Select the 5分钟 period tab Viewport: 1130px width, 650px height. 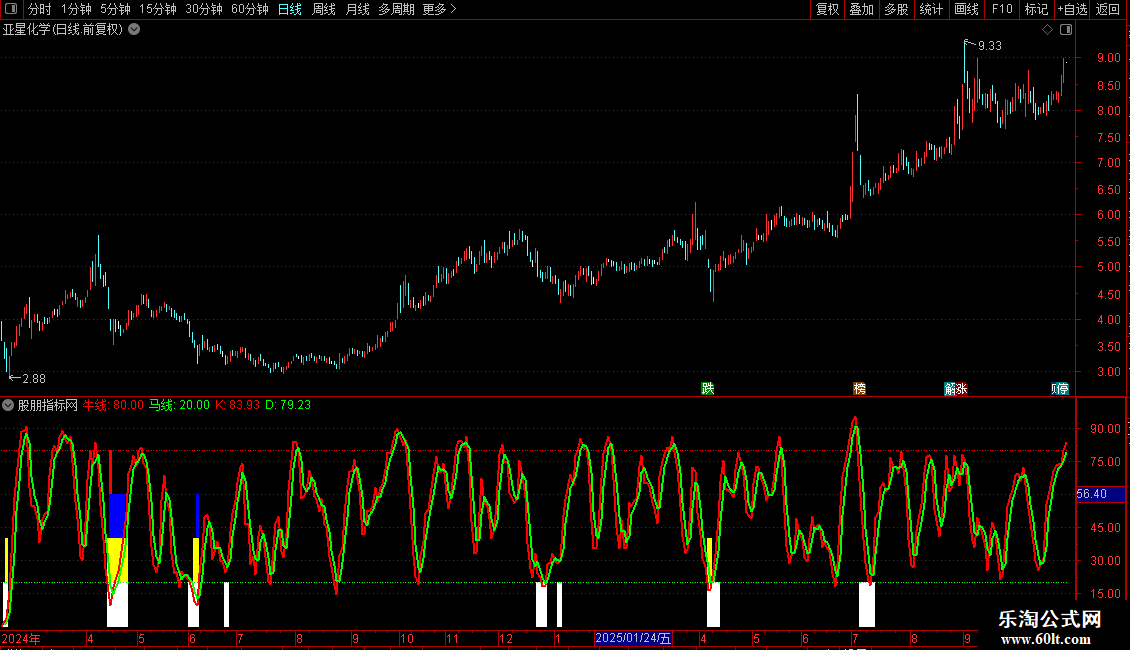click(115, 9)
